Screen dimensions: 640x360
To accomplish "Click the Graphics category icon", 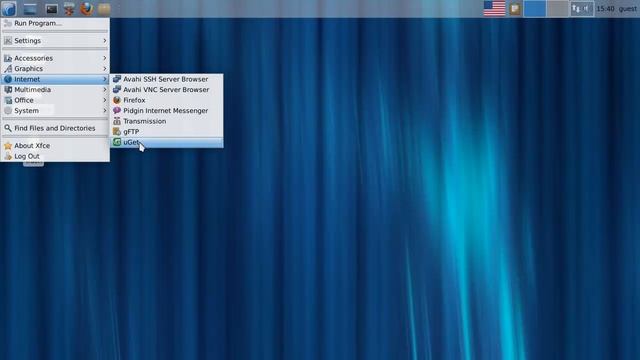I will 8,69.
